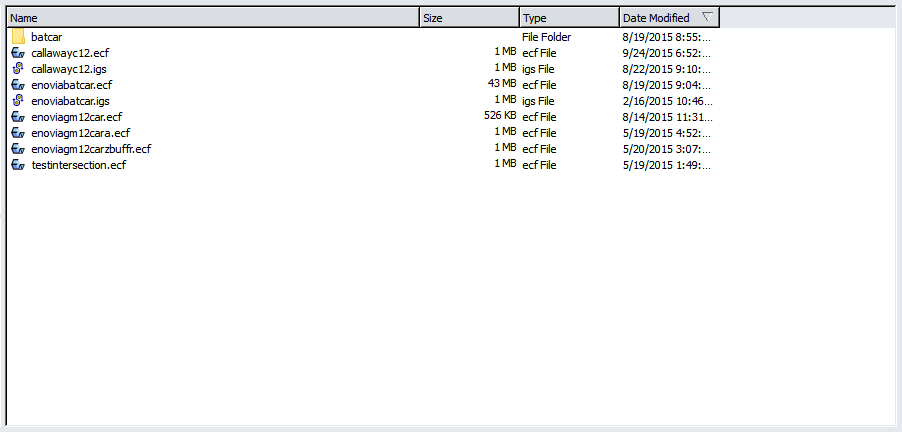This screenshot has height=432, width=902.
Task: Select the testintersection.ecf filename
Action: (x=79, y=165)
